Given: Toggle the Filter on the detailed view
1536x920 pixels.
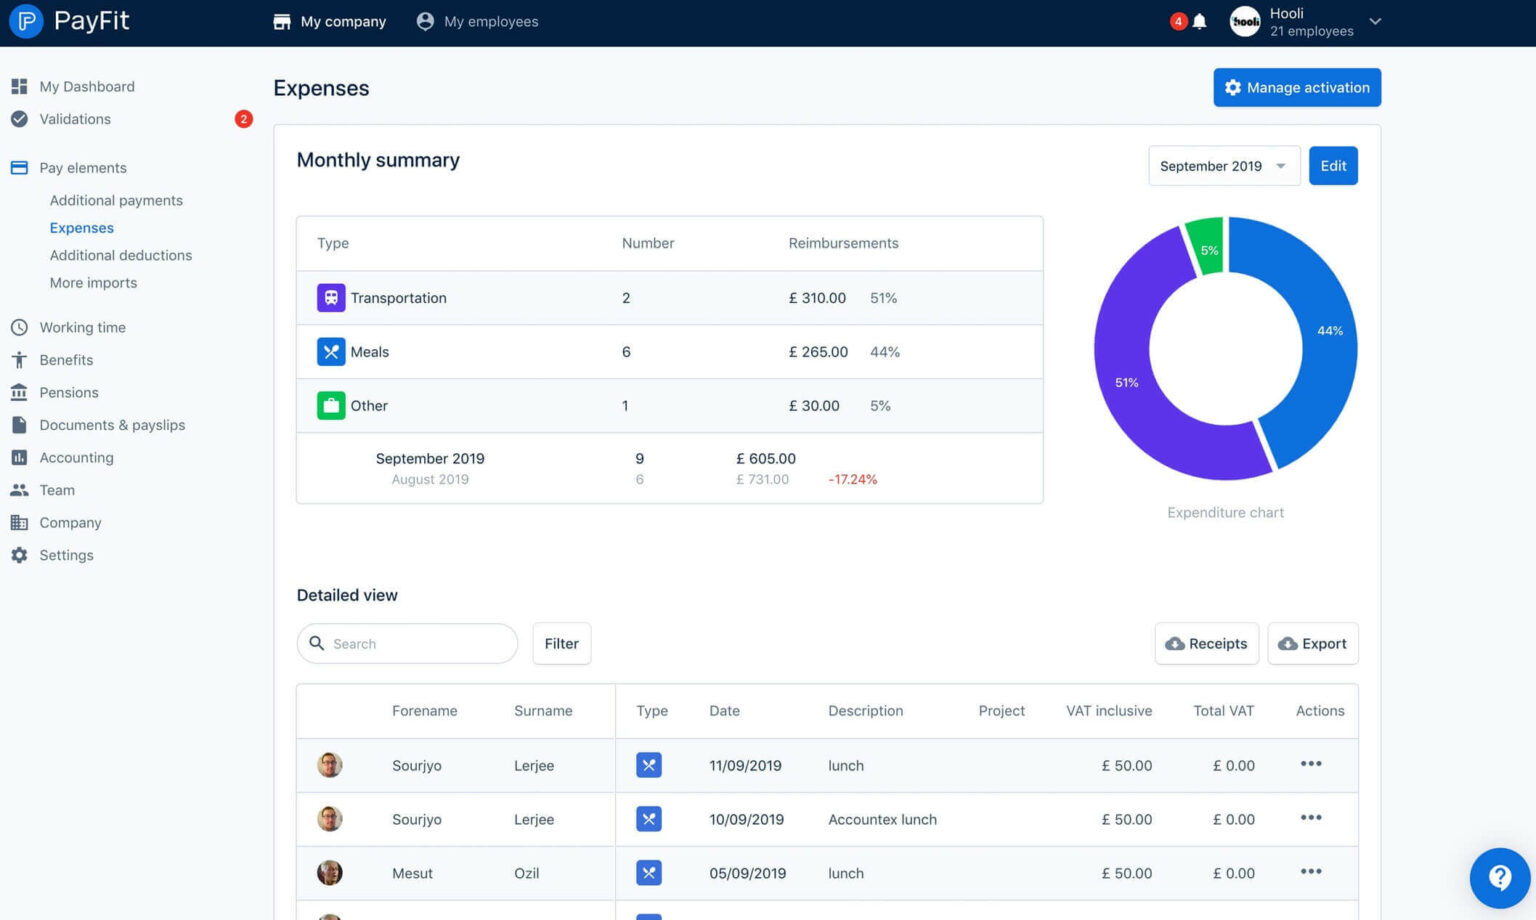Looking at the screenshot, I should pyautogui.click(x=561, y=643).
